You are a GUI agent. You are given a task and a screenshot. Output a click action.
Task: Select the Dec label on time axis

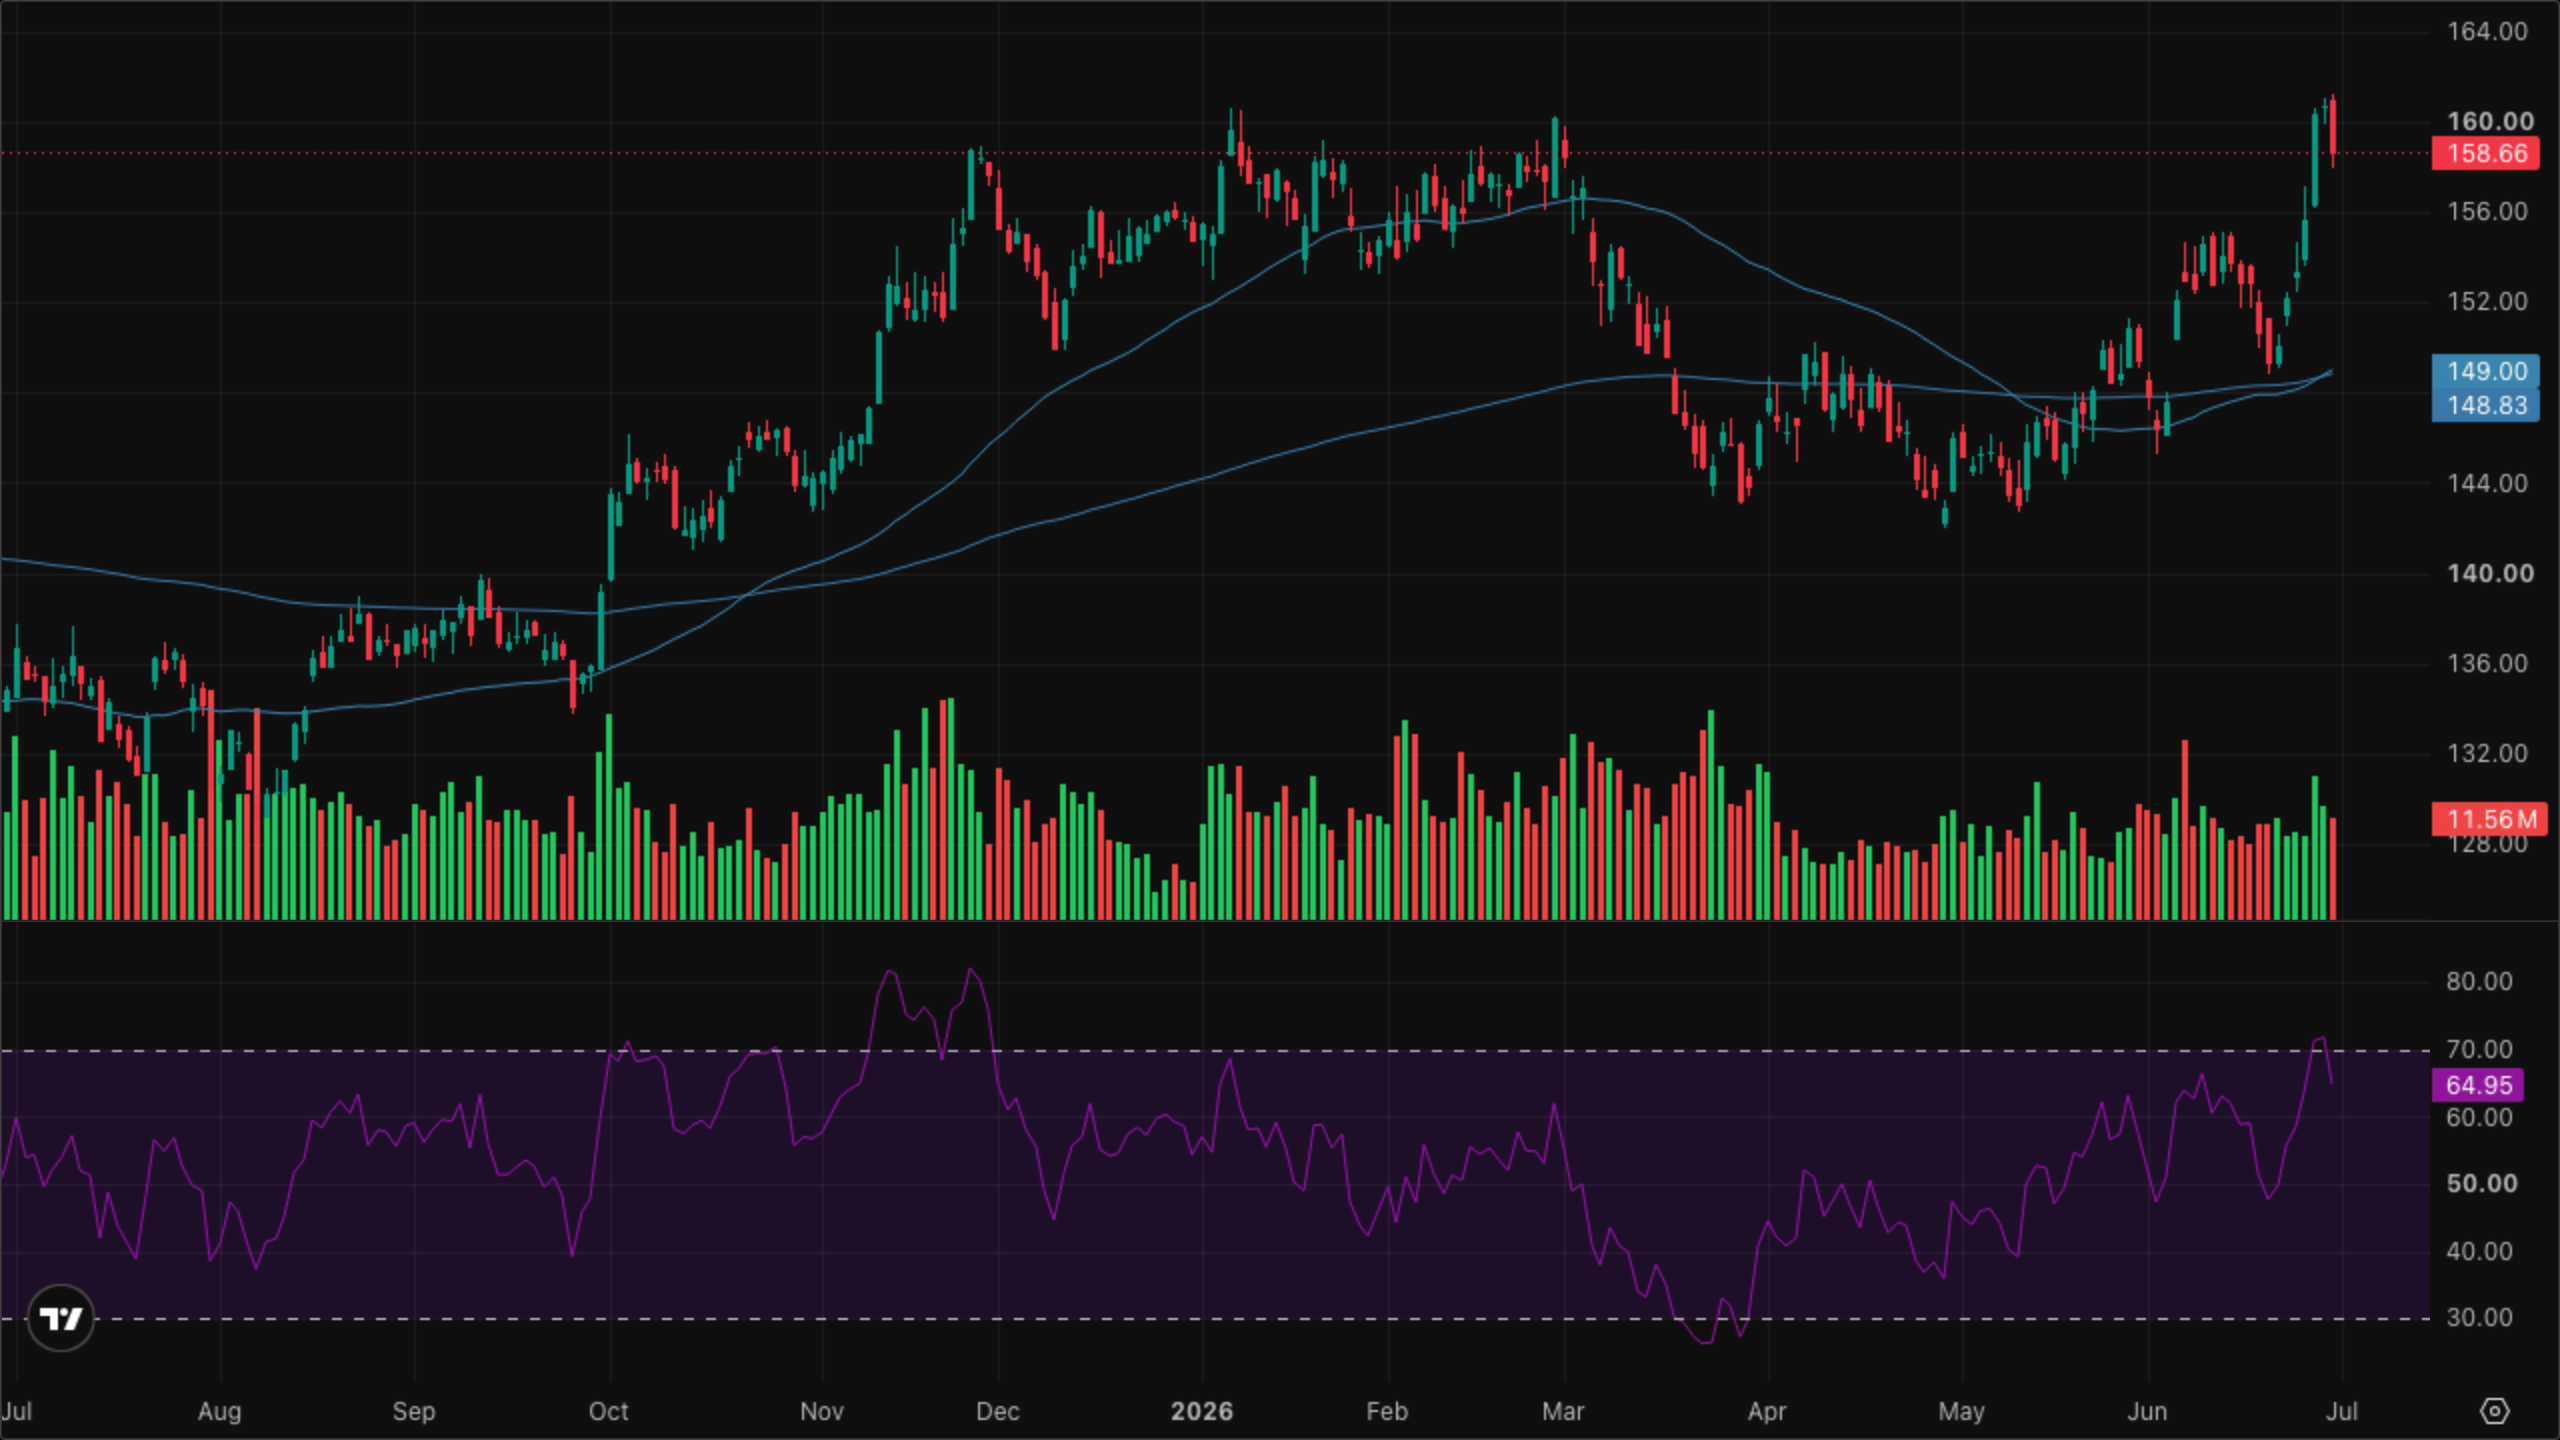click(997, 1411)
